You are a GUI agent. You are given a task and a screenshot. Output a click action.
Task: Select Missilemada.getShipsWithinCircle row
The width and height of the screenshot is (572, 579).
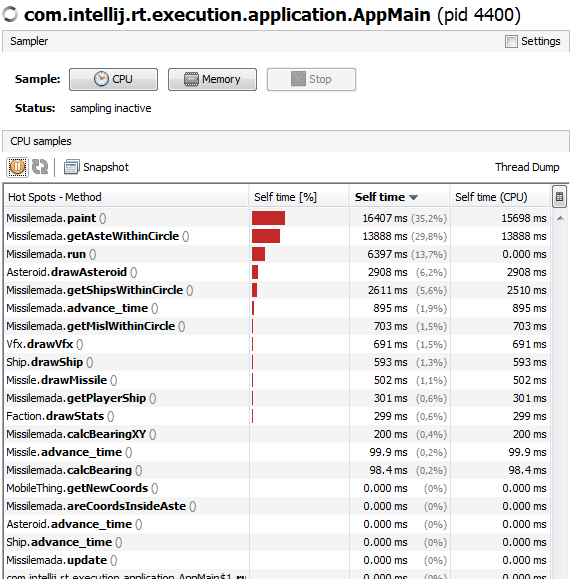click(277, 290)
